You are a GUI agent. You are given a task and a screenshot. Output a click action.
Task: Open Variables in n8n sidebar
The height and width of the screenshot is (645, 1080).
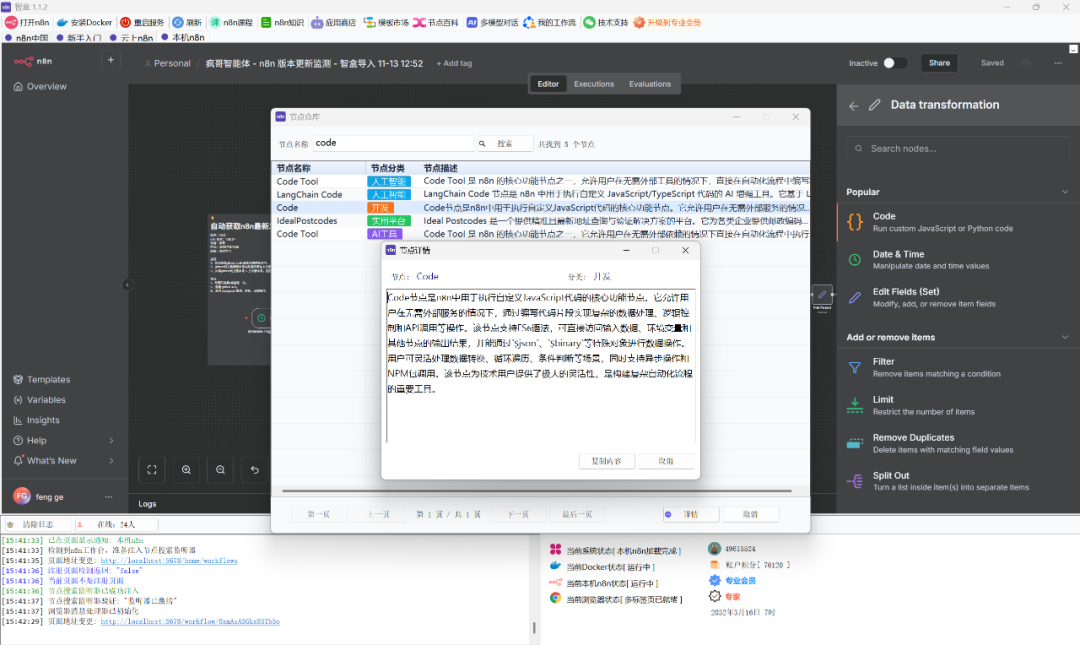40,400
